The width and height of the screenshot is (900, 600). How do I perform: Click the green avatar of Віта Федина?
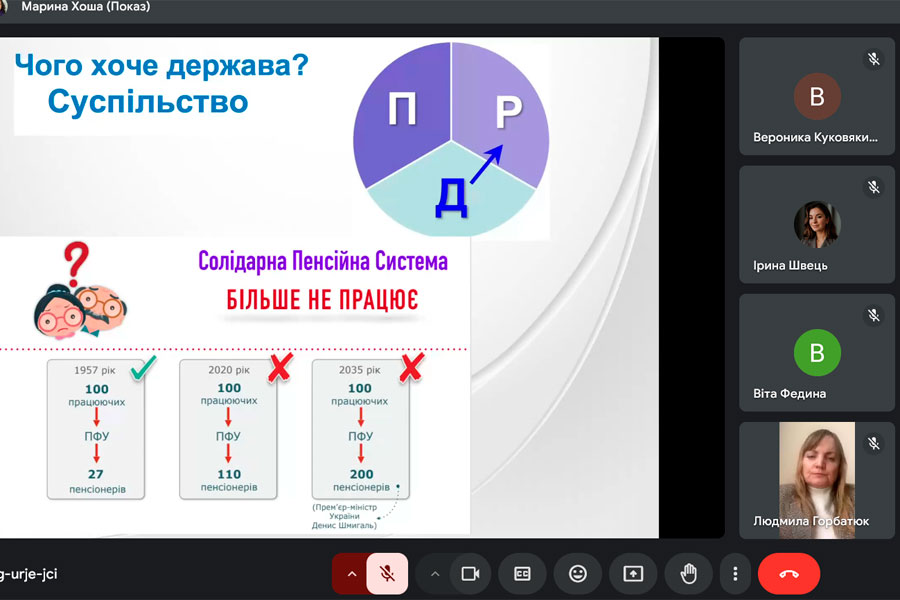[817, 353]
